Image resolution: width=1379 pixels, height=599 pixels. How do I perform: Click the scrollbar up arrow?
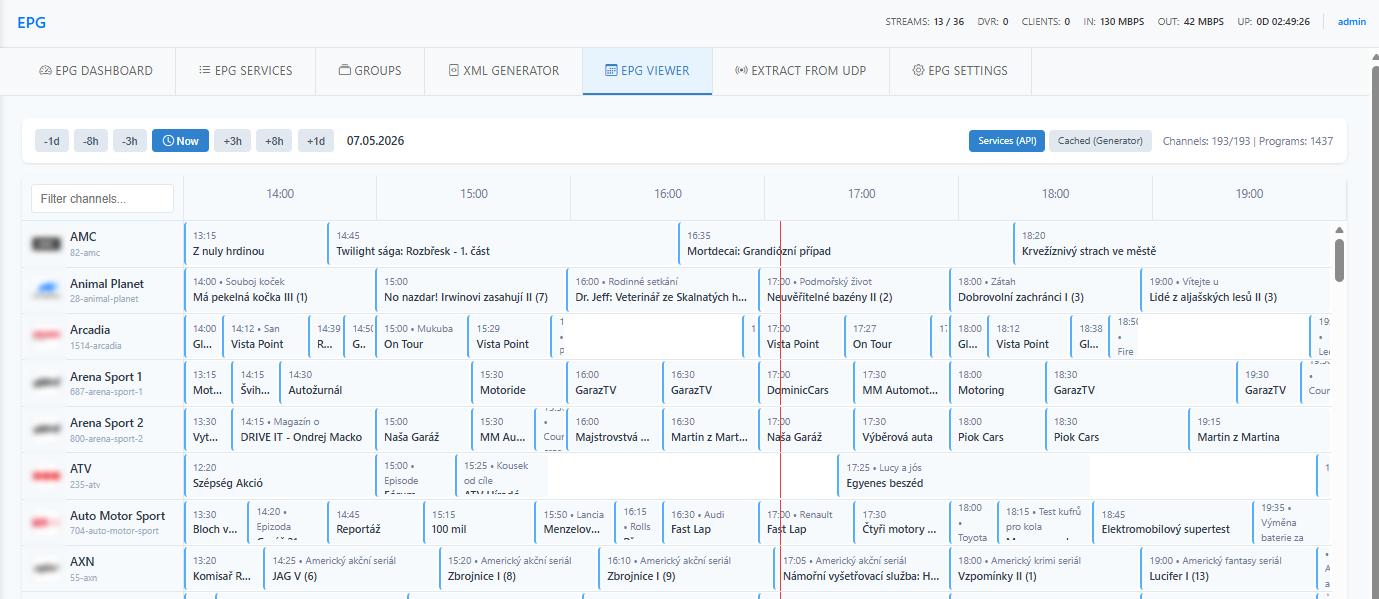[1339, 230]
